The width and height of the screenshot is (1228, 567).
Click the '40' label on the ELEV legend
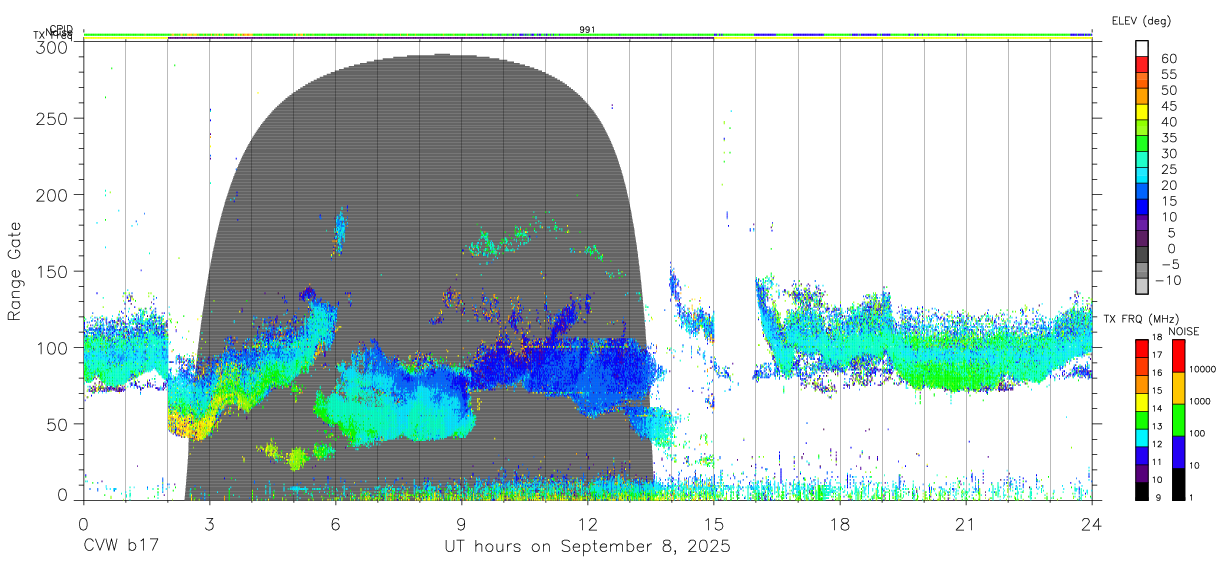coord(1167,122)
